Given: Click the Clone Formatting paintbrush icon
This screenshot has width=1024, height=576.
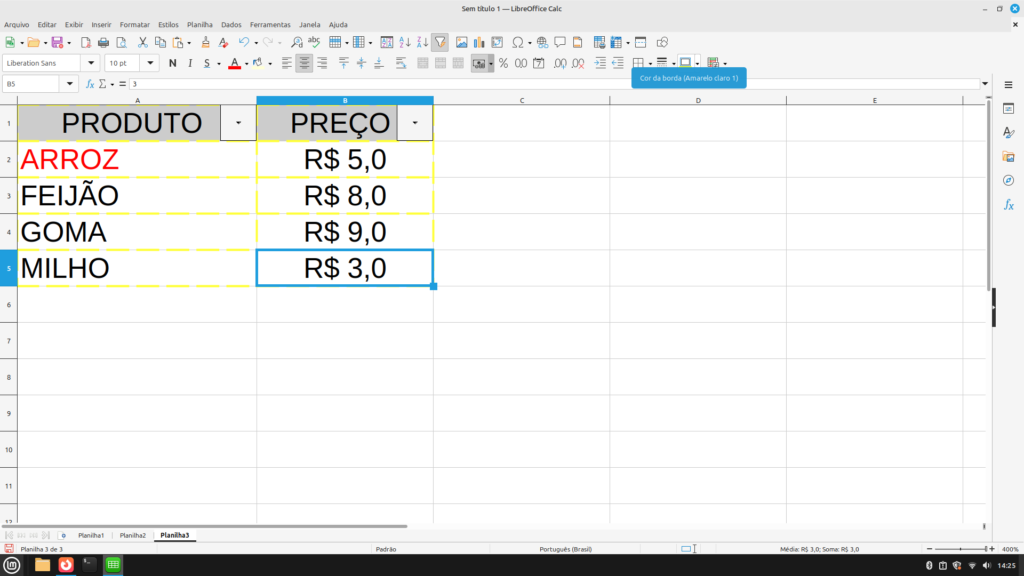Looking at the screenshot, I should tap(205, 43).
